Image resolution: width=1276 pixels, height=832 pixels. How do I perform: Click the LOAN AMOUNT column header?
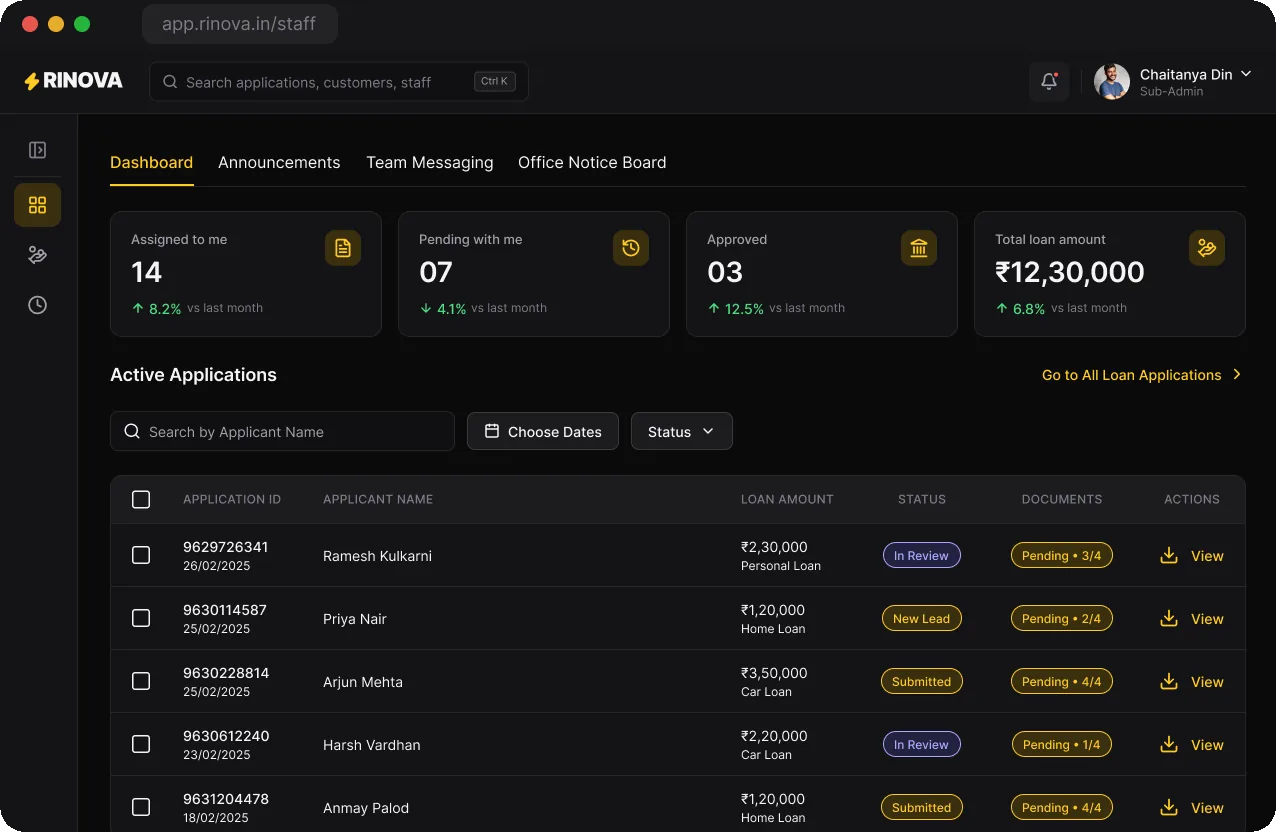787,499
